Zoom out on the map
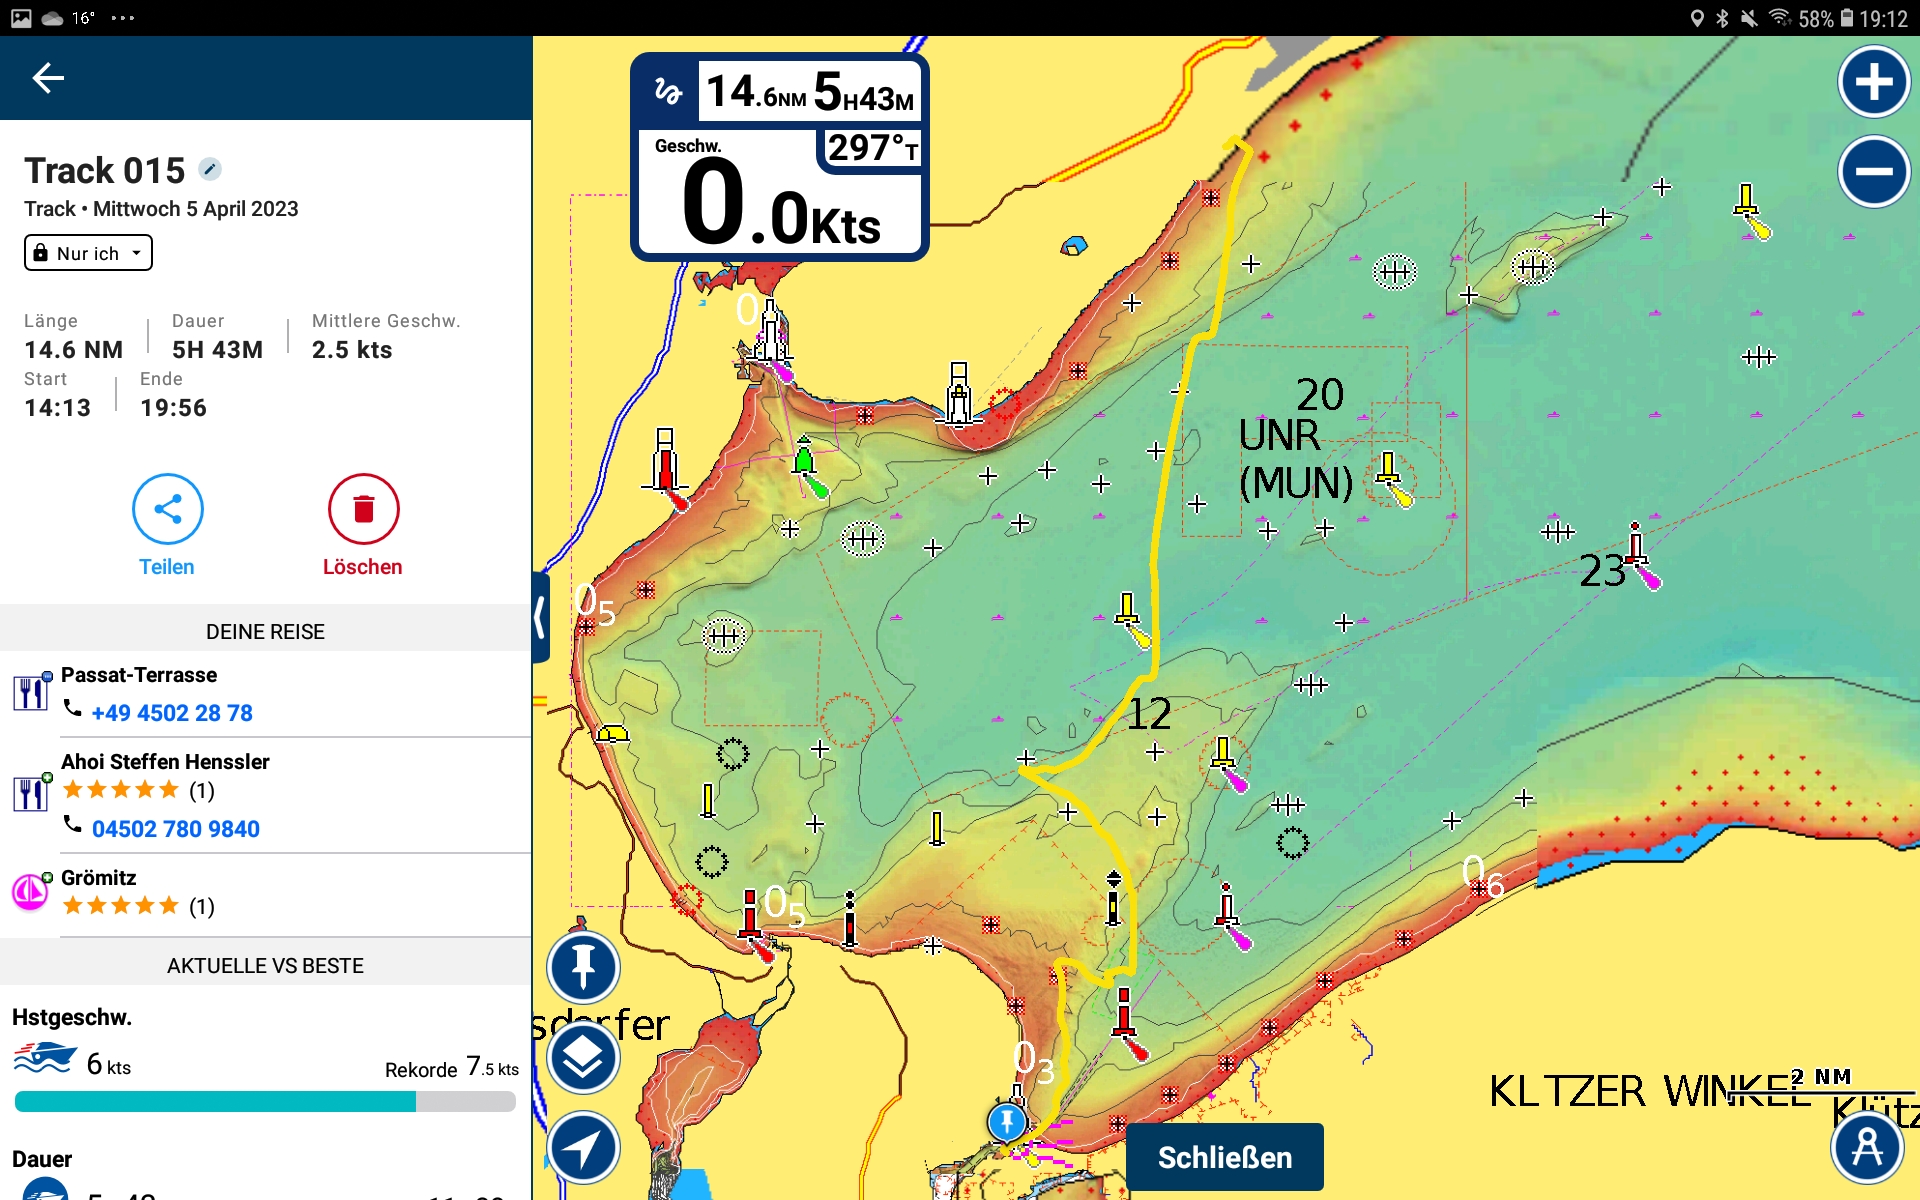 1873,172
